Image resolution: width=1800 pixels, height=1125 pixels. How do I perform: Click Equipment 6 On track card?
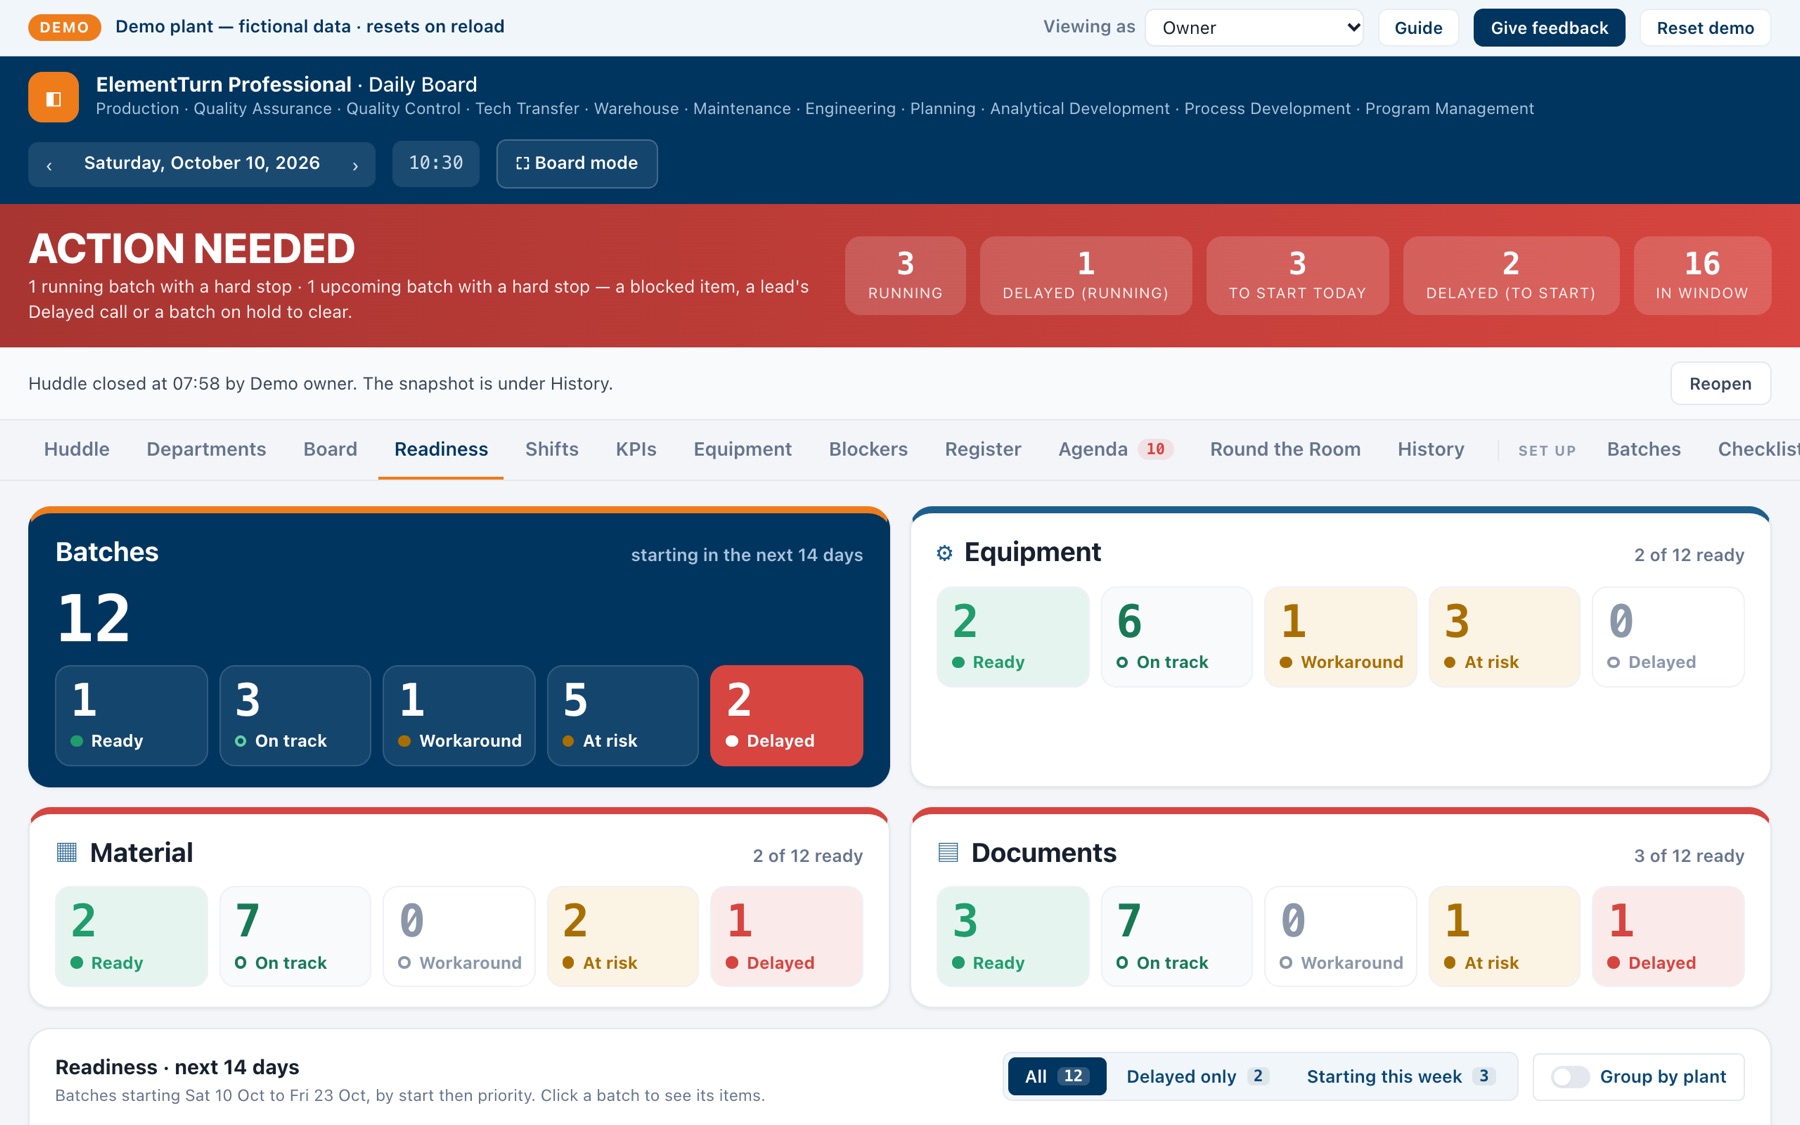point(1177,637)
